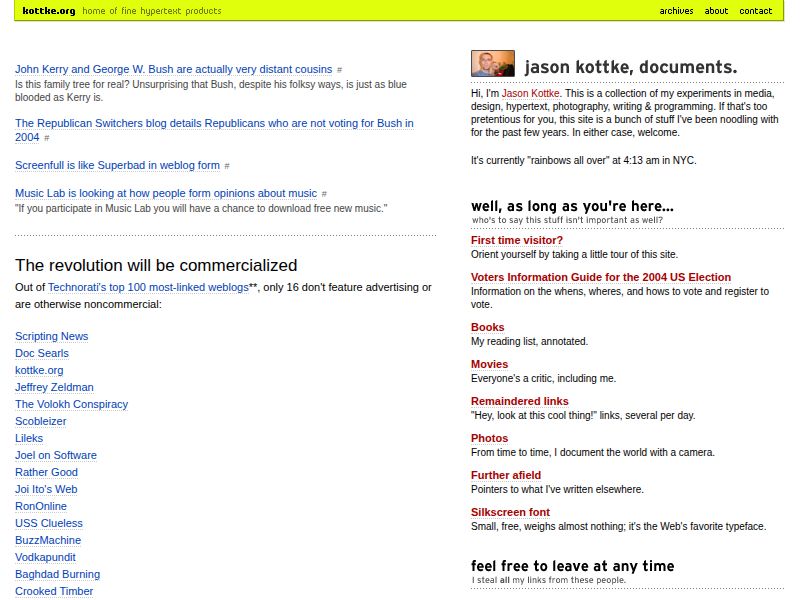Open The Volokh Conspiracy link
The image size is (800, 600).
click(x=71, y=404)
